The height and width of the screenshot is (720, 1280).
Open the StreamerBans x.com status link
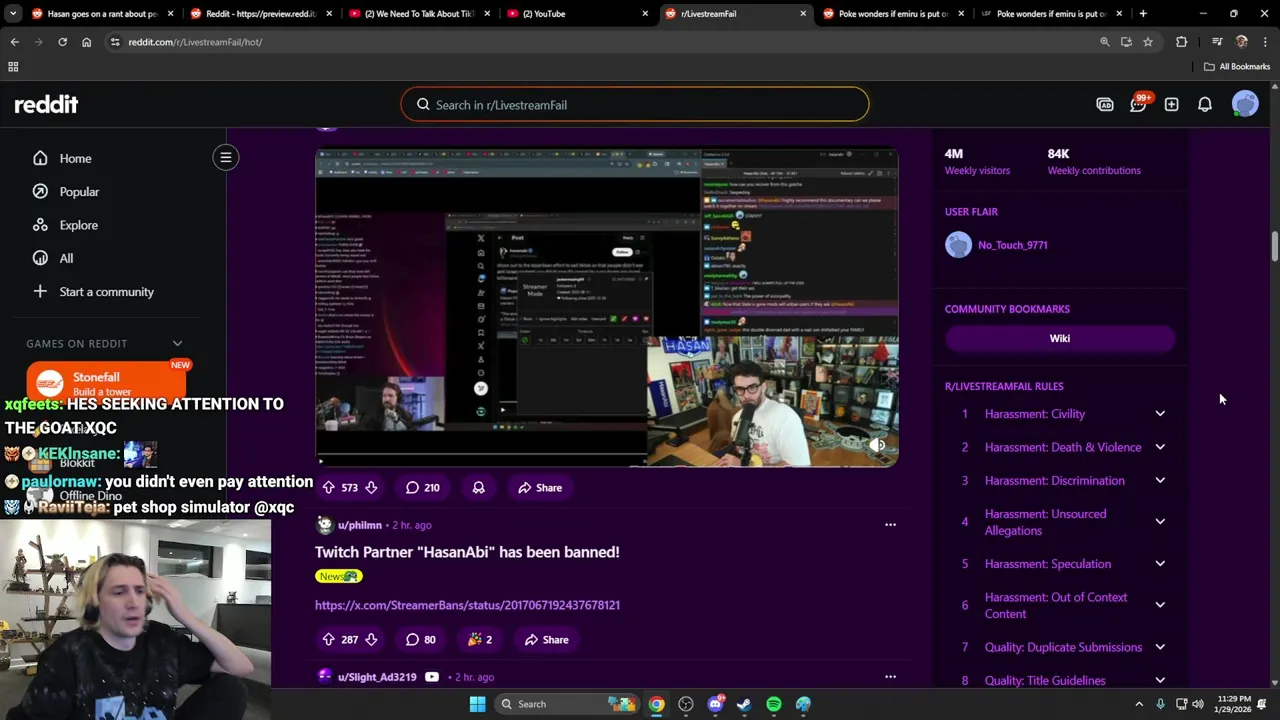tap(467, 604)
